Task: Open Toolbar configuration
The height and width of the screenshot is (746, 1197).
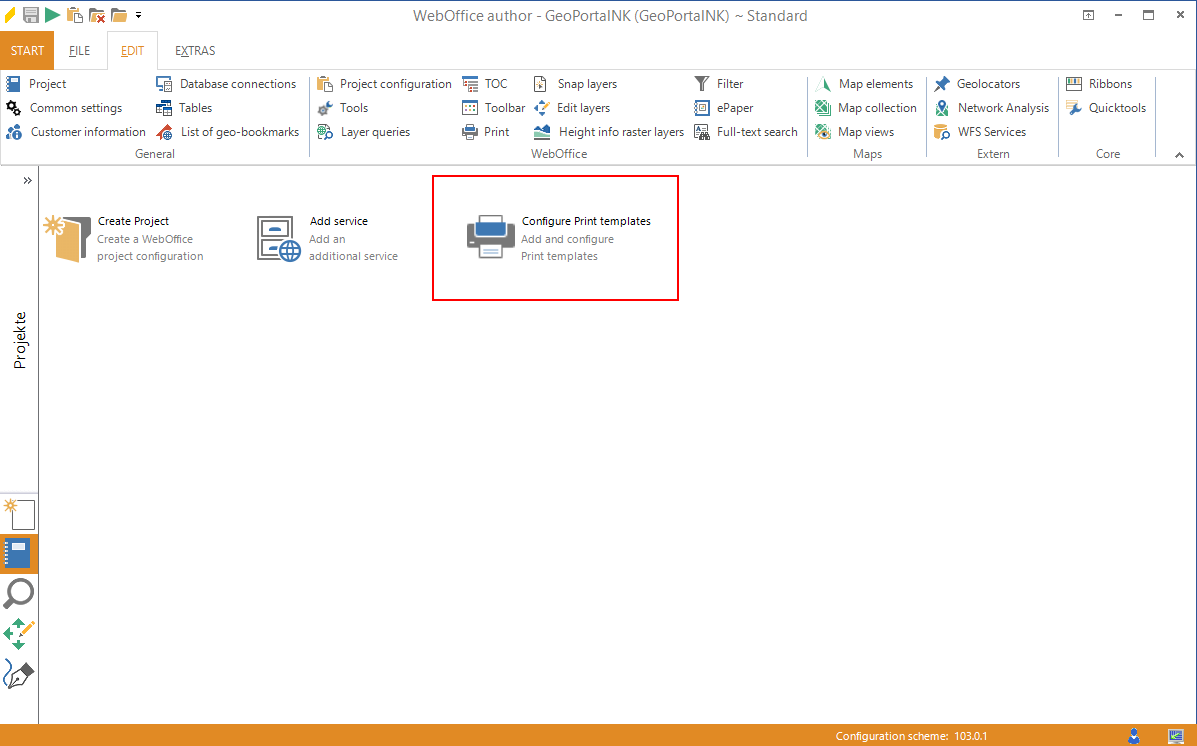Action: click(x=494, y=108)
